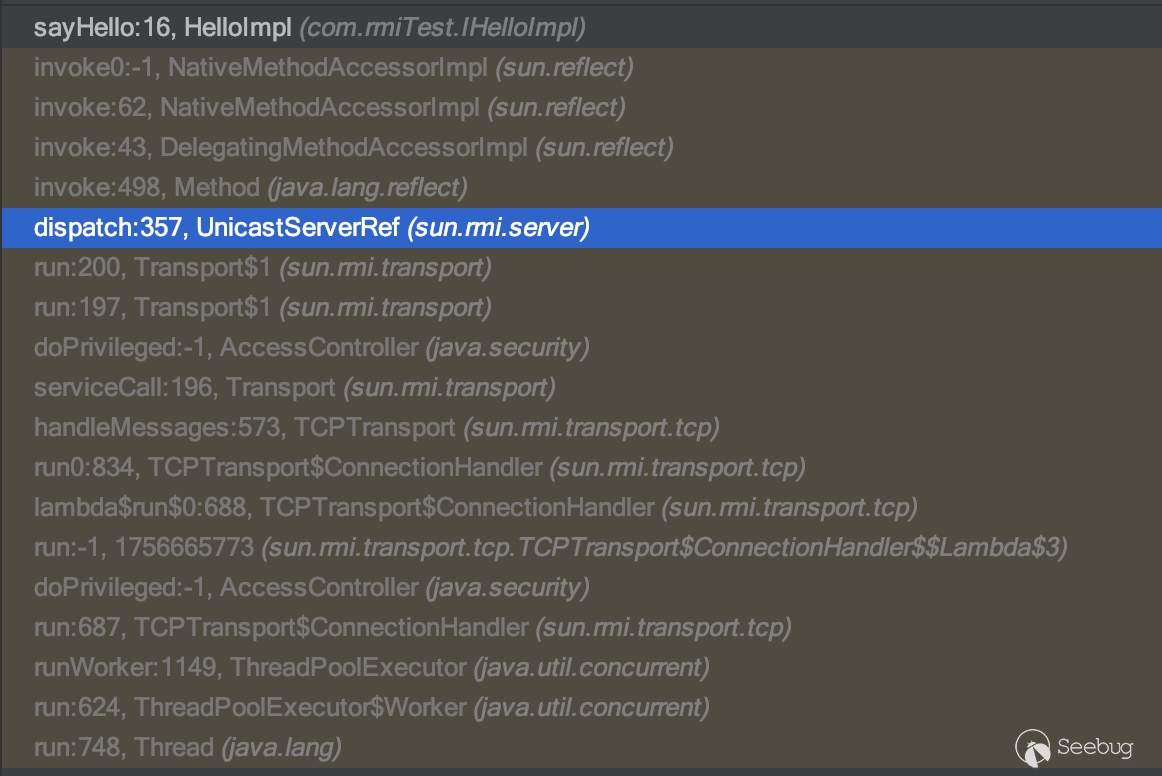Click the run:-1, 1756665773 lambda frame
This screenshot has width=1162, height=776.
[550, 548]
